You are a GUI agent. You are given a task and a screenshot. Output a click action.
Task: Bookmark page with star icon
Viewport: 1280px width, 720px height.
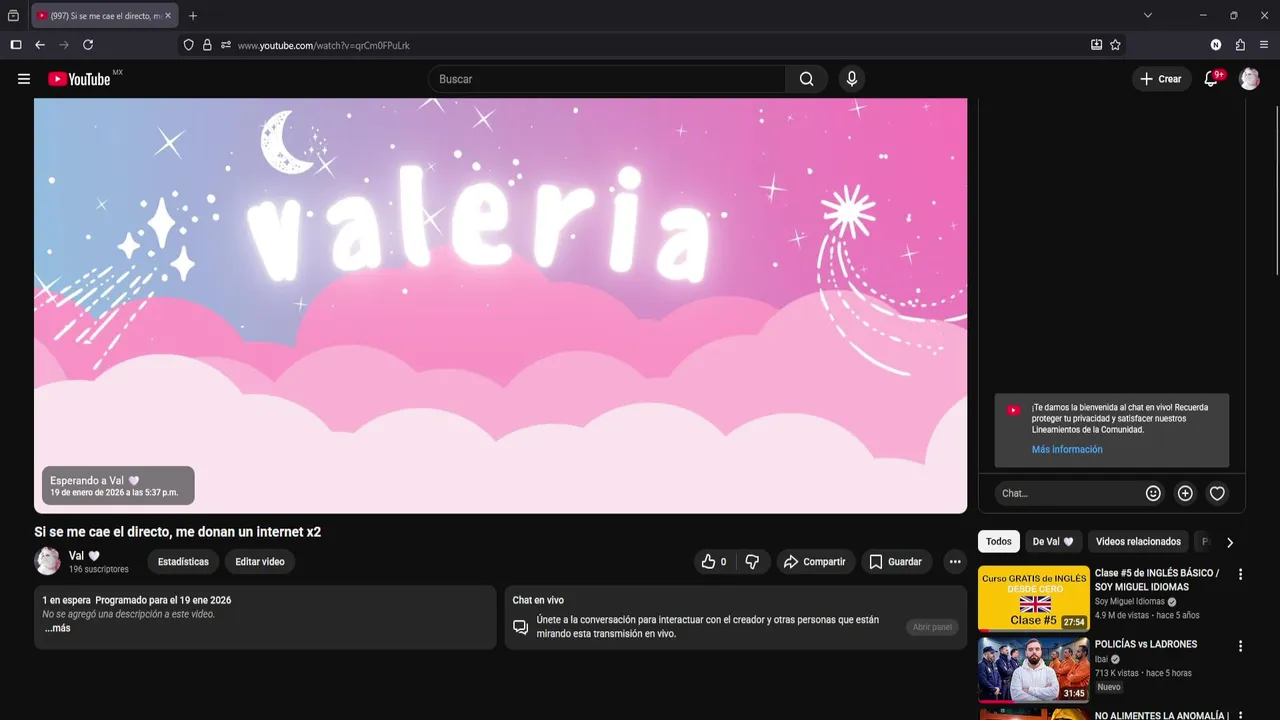[x=1115, y=45]
